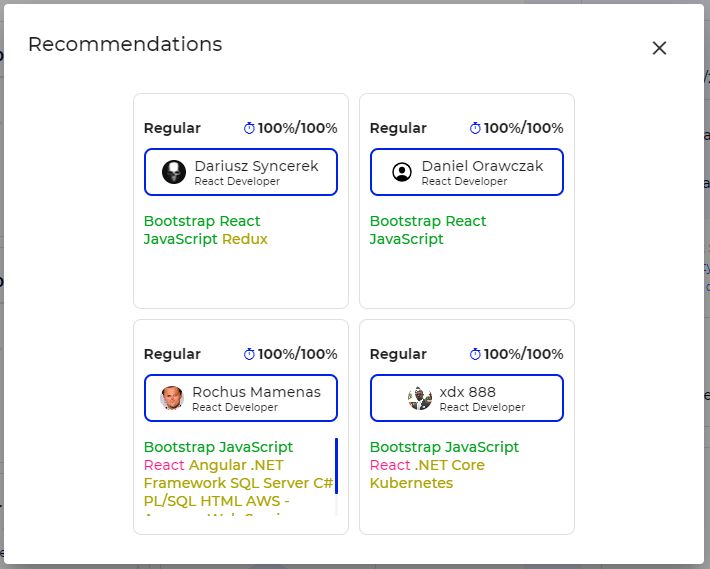This screenshot has width=710, height=569.
Task: Click Rochus Mamenas's avatar photo
Action: click(x=172, y=398)
